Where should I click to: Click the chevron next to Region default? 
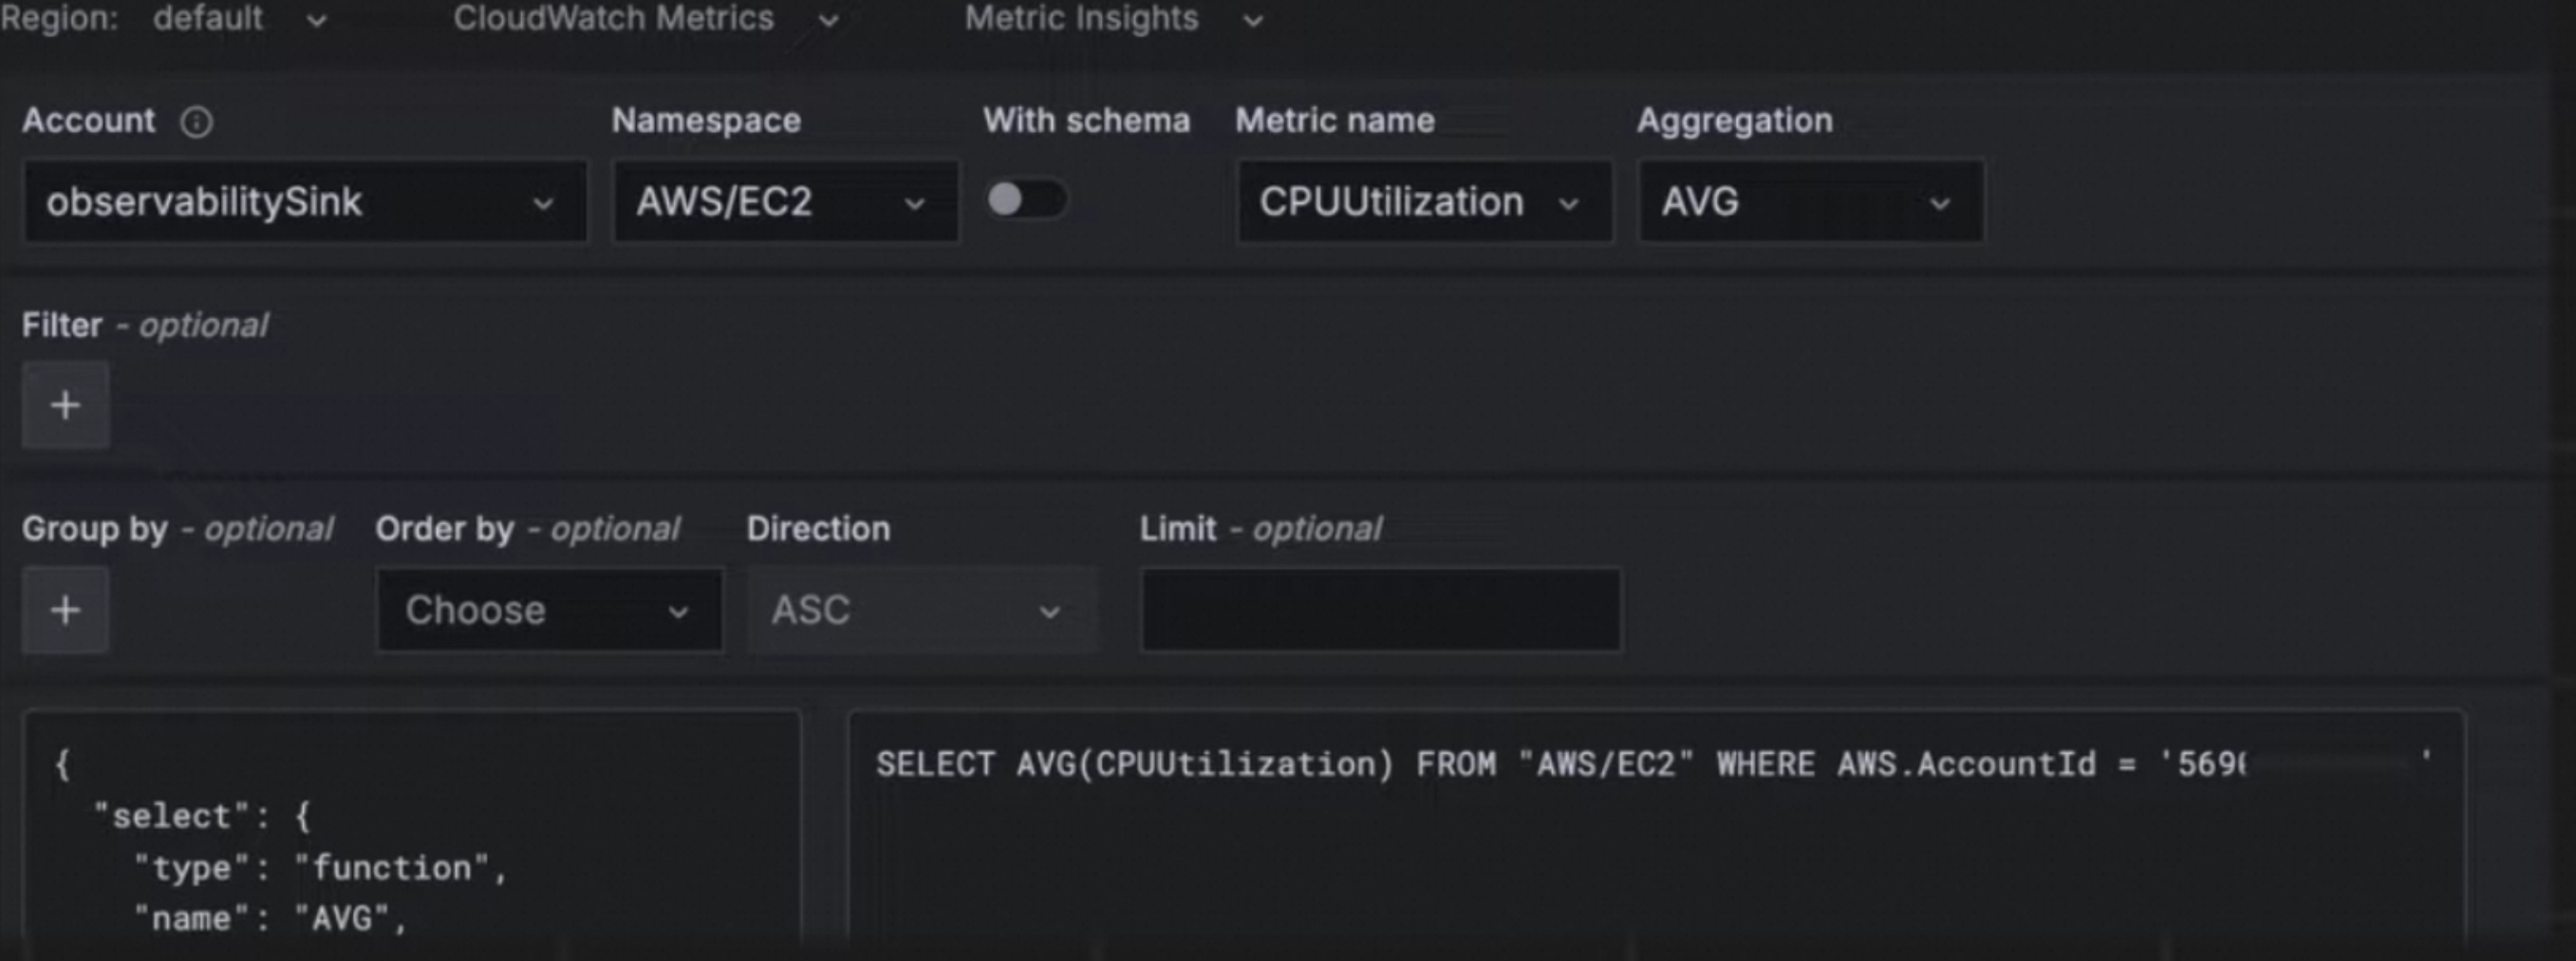(316, 20)
